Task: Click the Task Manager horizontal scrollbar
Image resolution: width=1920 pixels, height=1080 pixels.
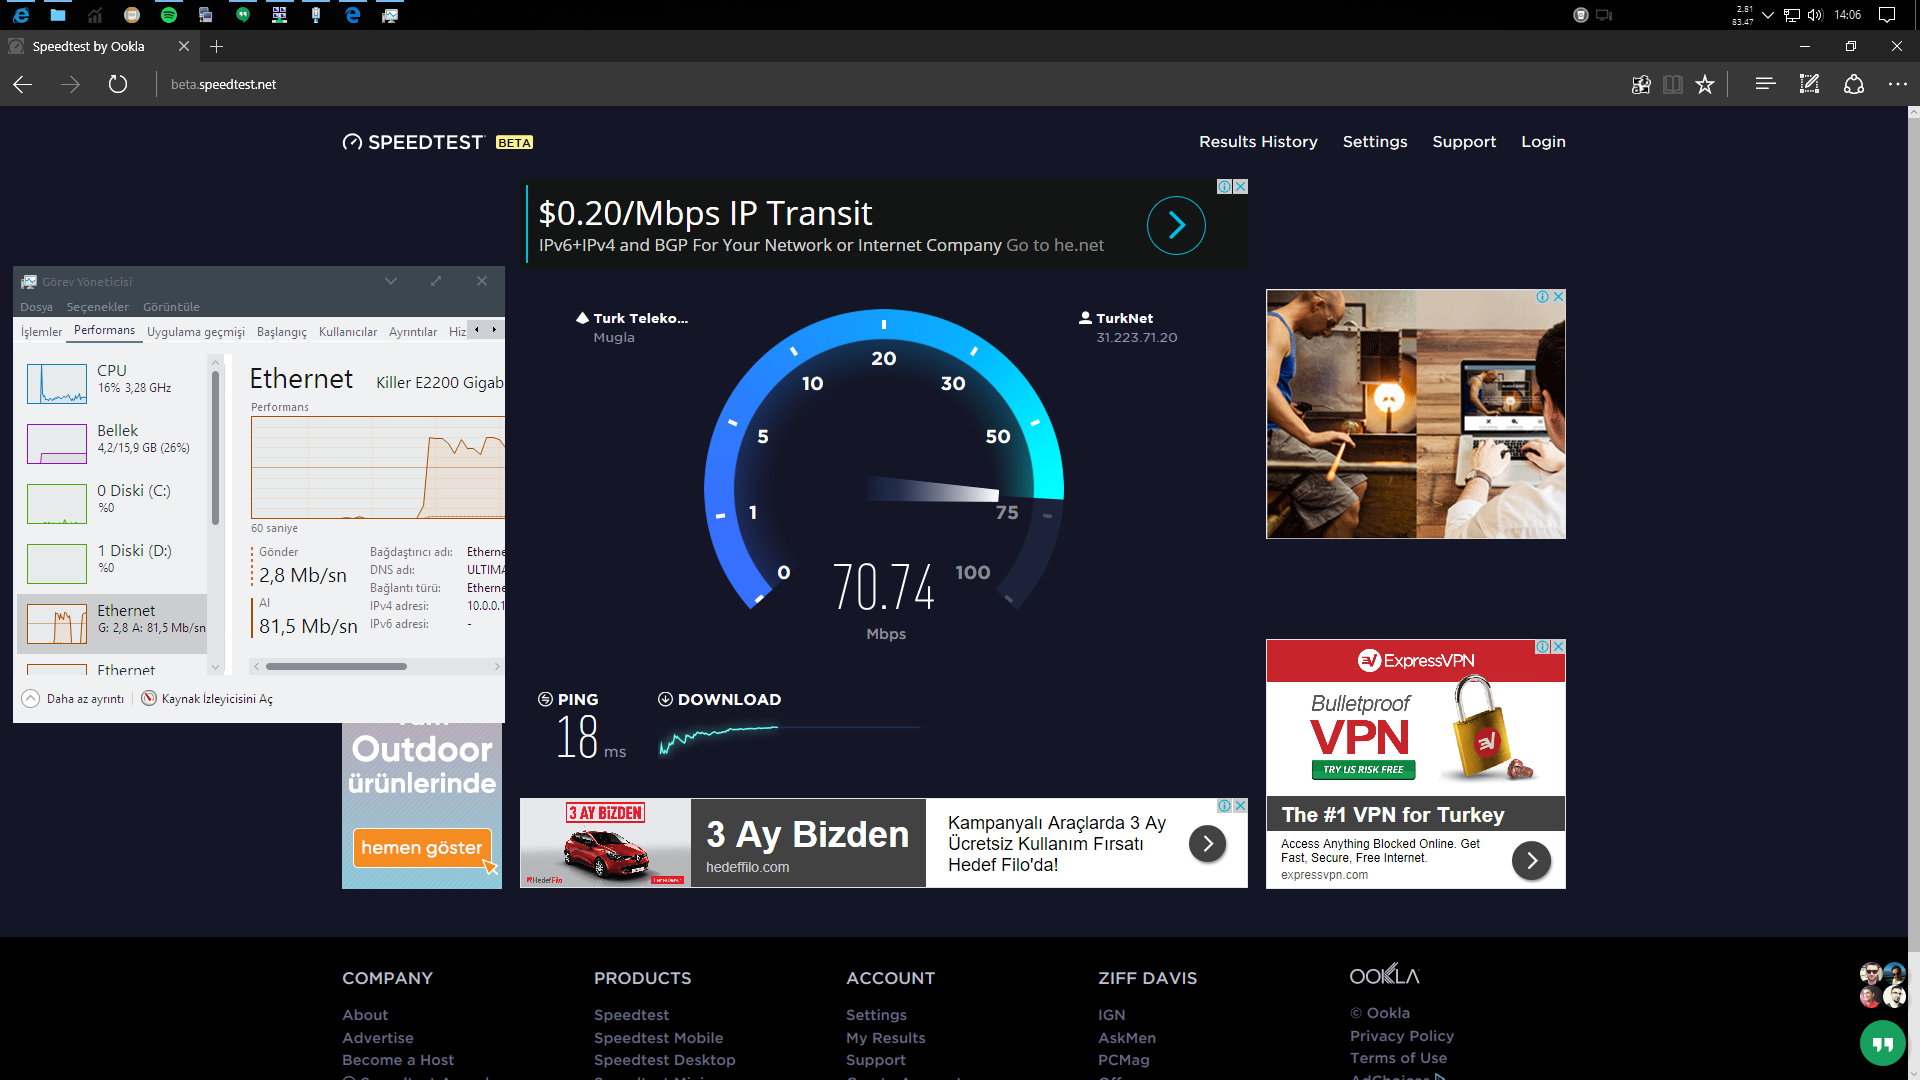Action: click(336, 666)
